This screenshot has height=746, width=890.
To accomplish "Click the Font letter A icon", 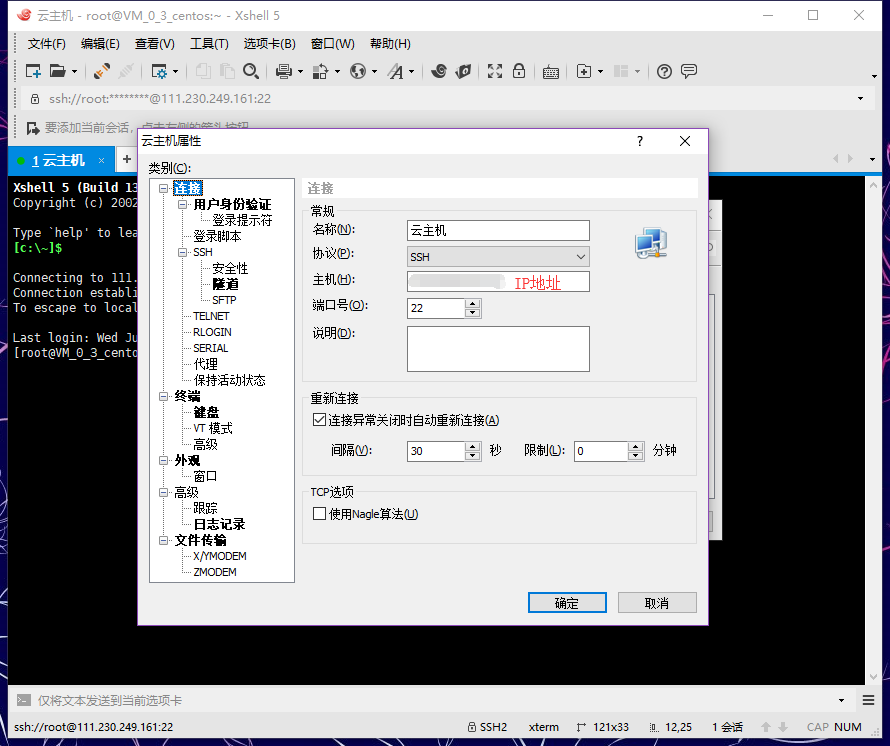I will [396, 72].
